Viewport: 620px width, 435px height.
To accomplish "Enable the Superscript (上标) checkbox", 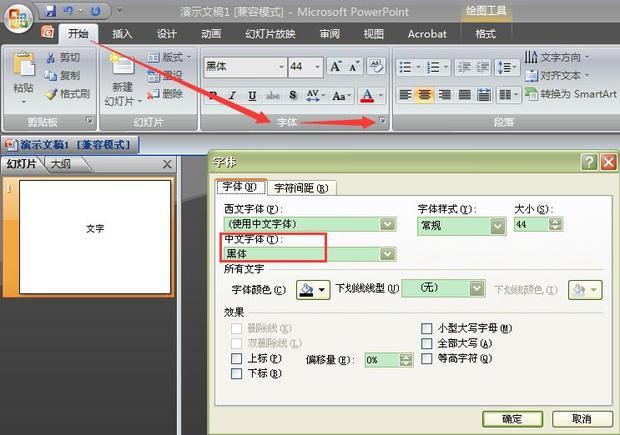I will 236,358.
